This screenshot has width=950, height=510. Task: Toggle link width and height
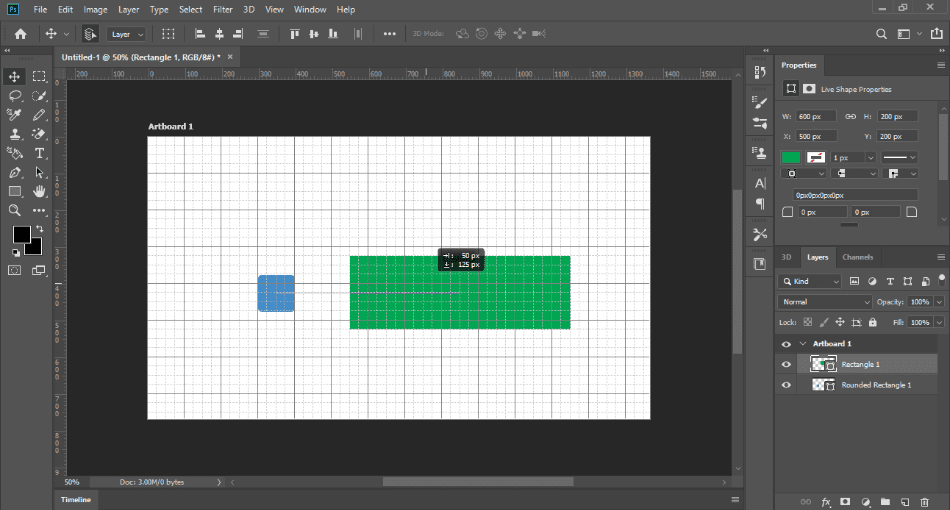pyautogui.click(x=851, y=116)
